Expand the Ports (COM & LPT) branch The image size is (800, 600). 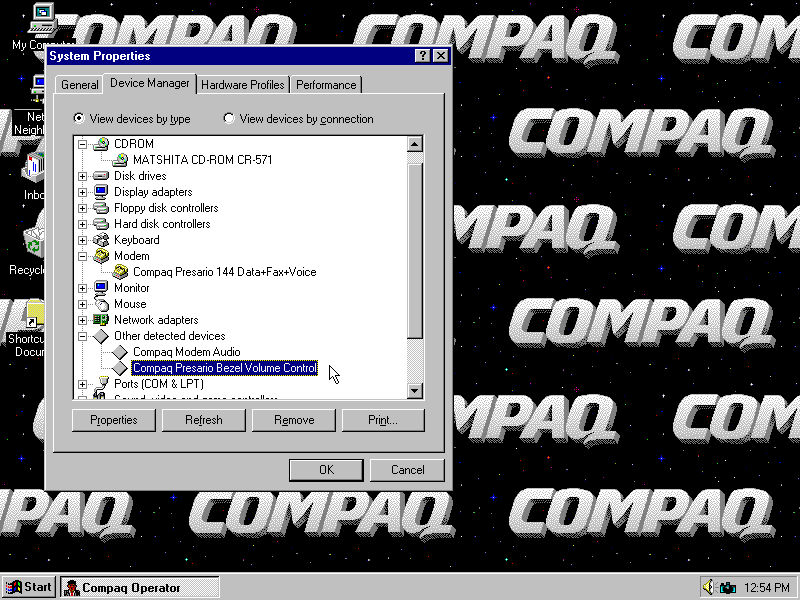pos(82,384)
